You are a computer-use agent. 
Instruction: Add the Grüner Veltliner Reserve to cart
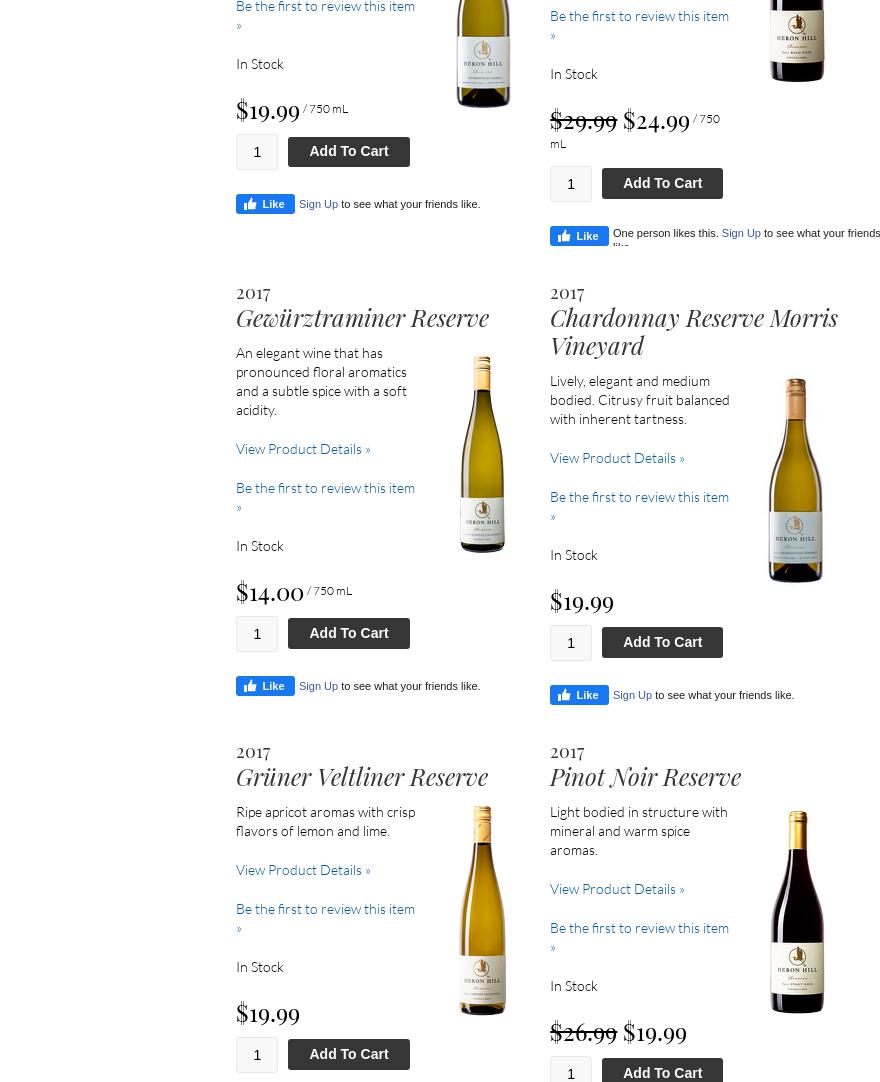tap(348, 1054)
